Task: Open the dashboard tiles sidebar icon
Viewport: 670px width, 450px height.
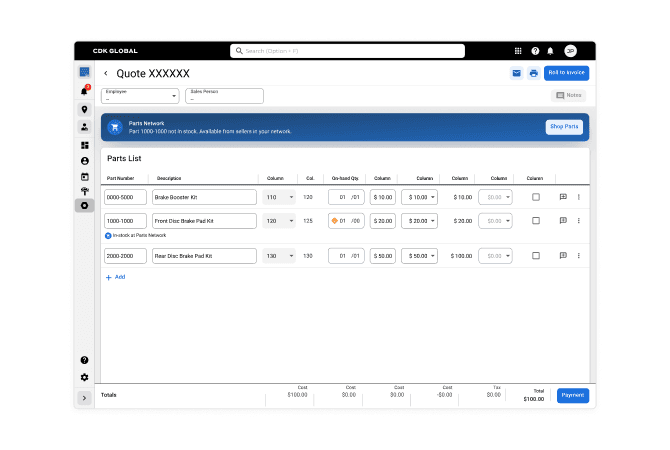Action: (x=85, y=145)
